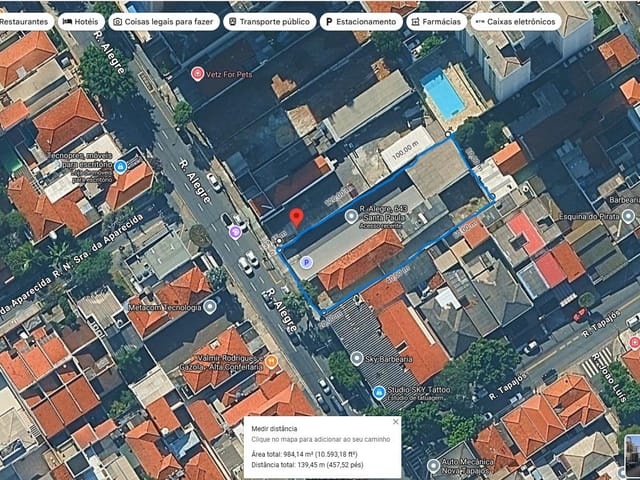The image size is (640, 480).
Task: Open the orange Alfa Confeitaria food marker
Action: [x=271, y=361]
